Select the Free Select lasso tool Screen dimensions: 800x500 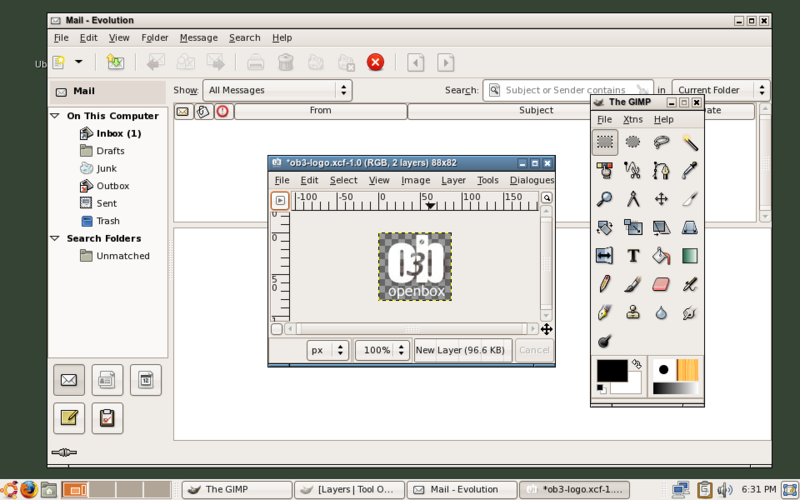point(661,142)
